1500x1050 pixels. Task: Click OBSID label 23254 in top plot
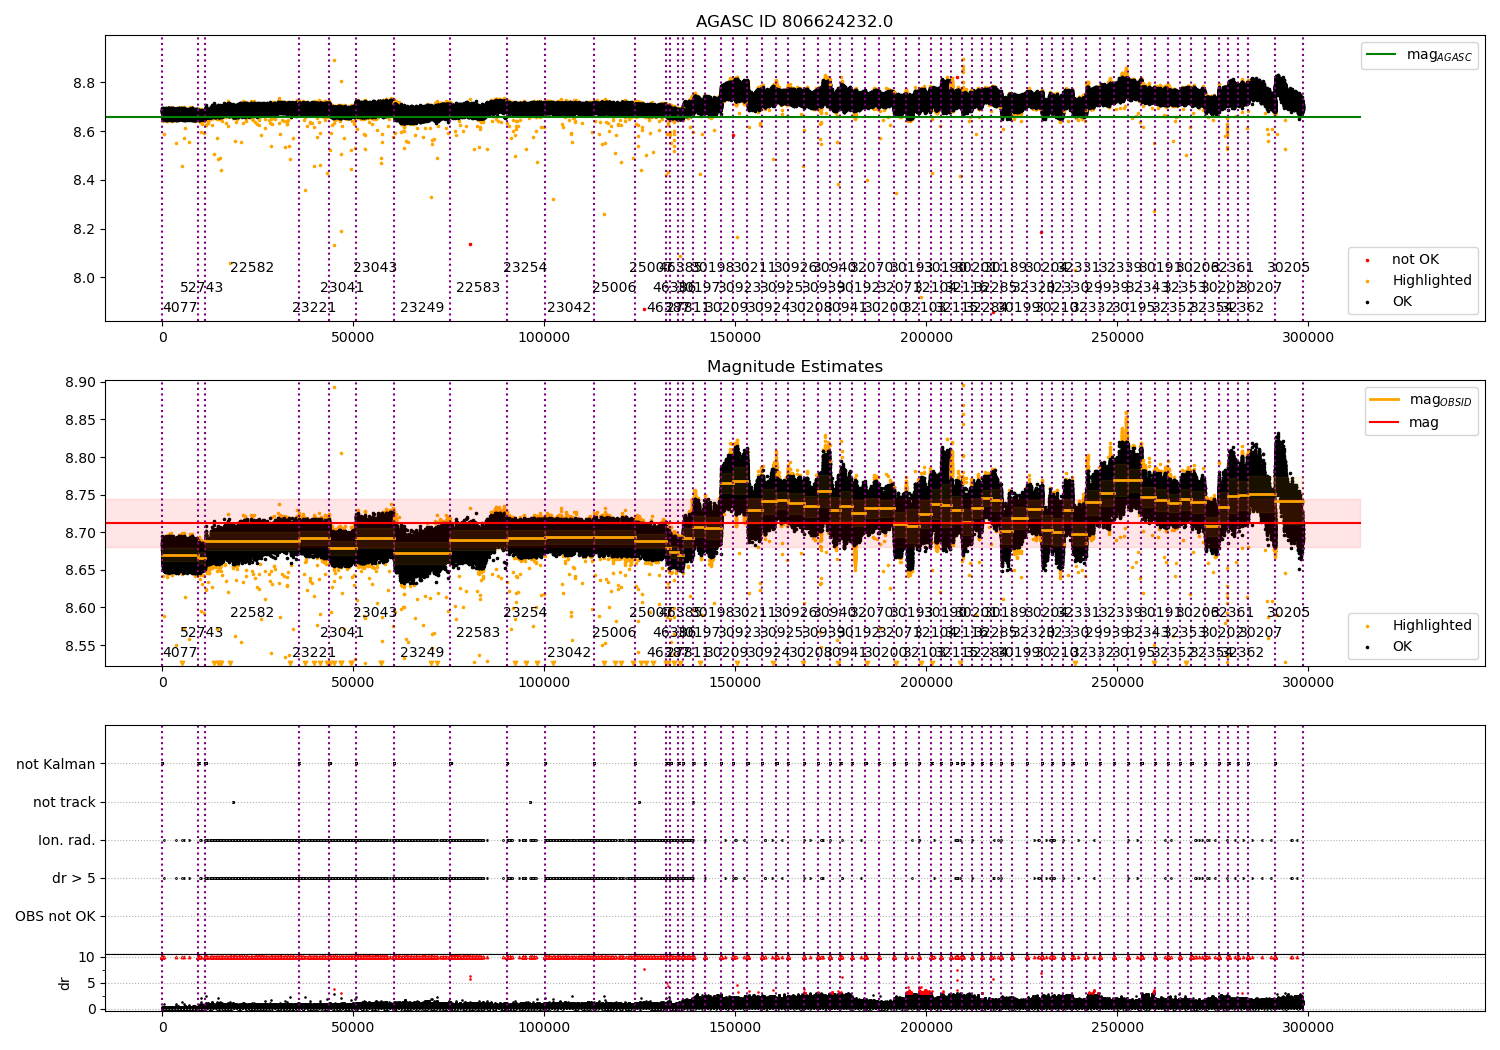[525, 268]
